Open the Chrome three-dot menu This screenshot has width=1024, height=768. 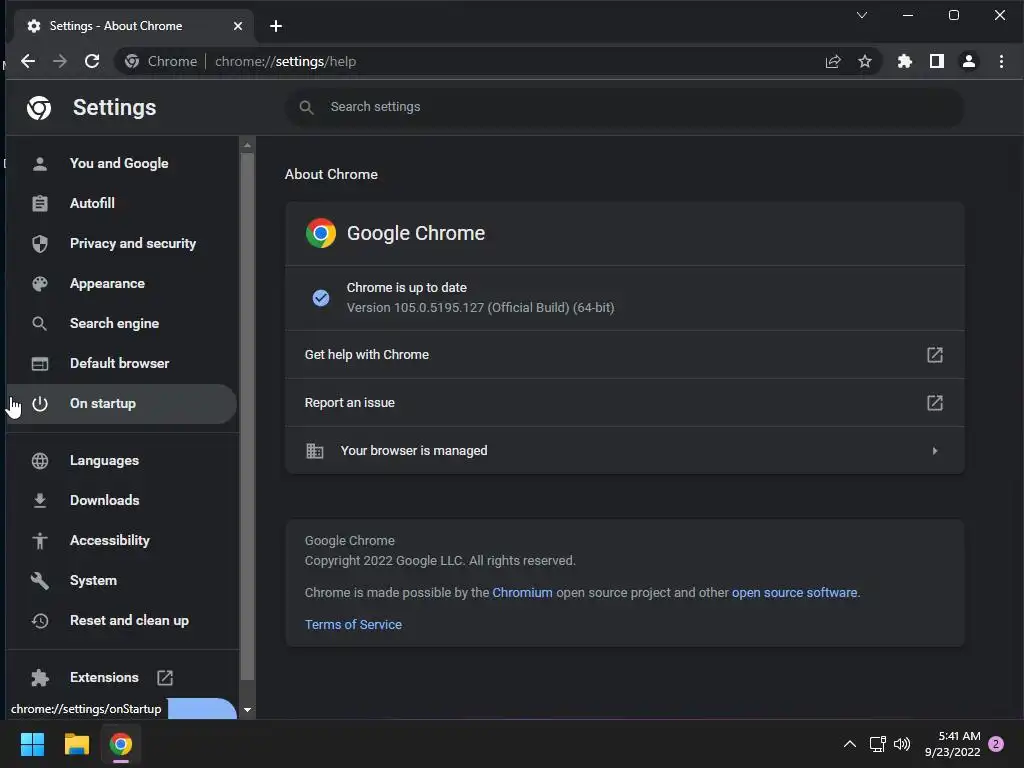click(x=1001, y=61)
